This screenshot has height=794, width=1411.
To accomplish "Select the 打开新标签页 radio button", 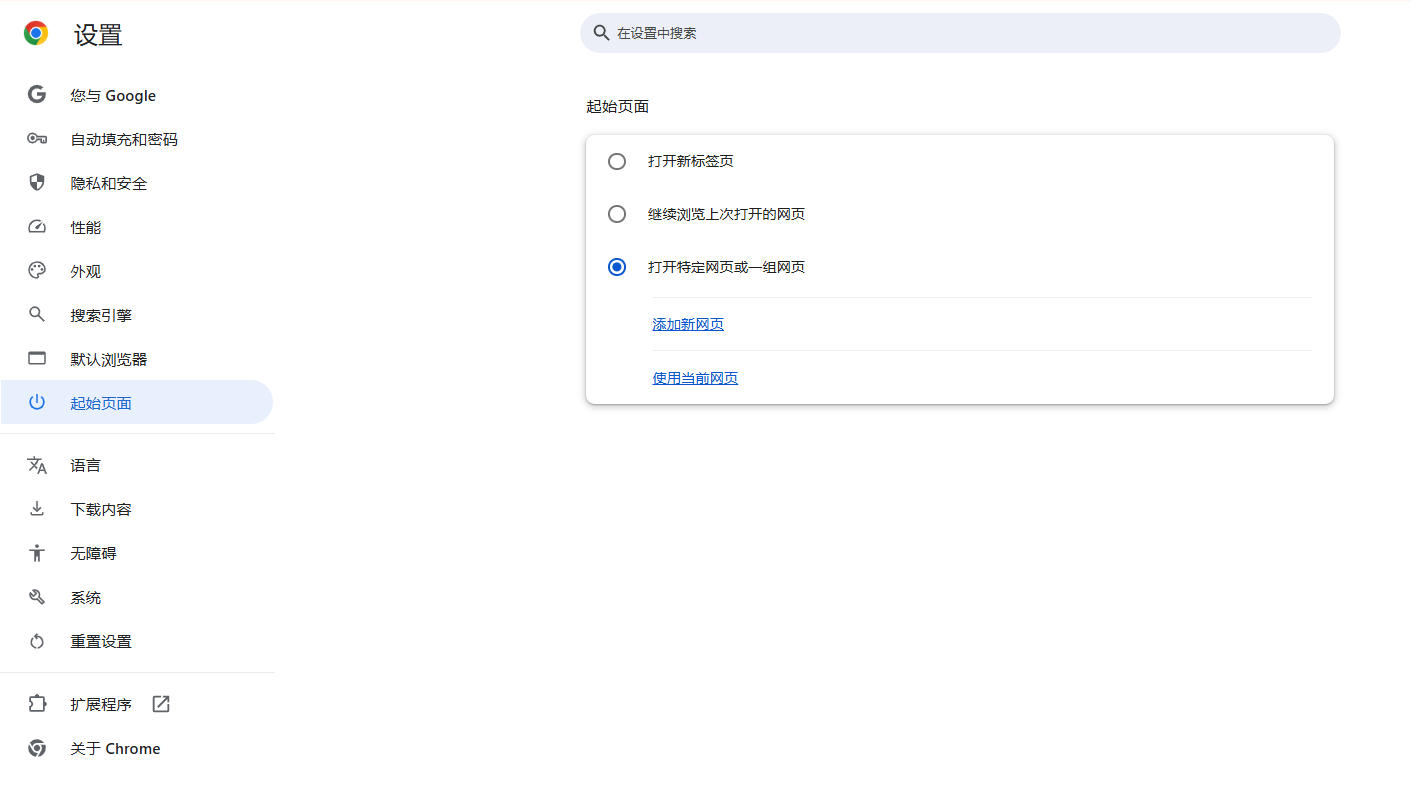I will 617,161.
